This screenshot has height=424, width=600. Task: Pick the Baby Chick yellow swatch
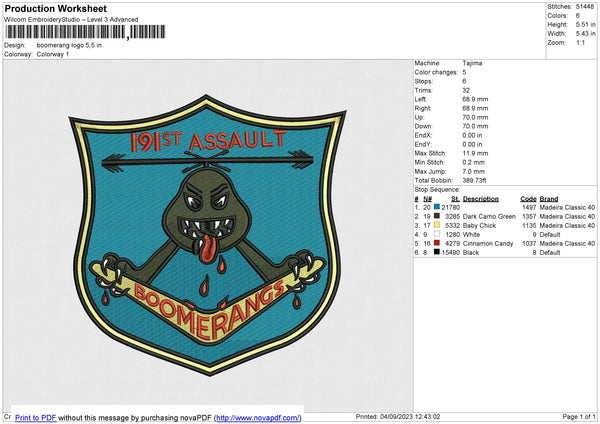(x=437, y=225)
